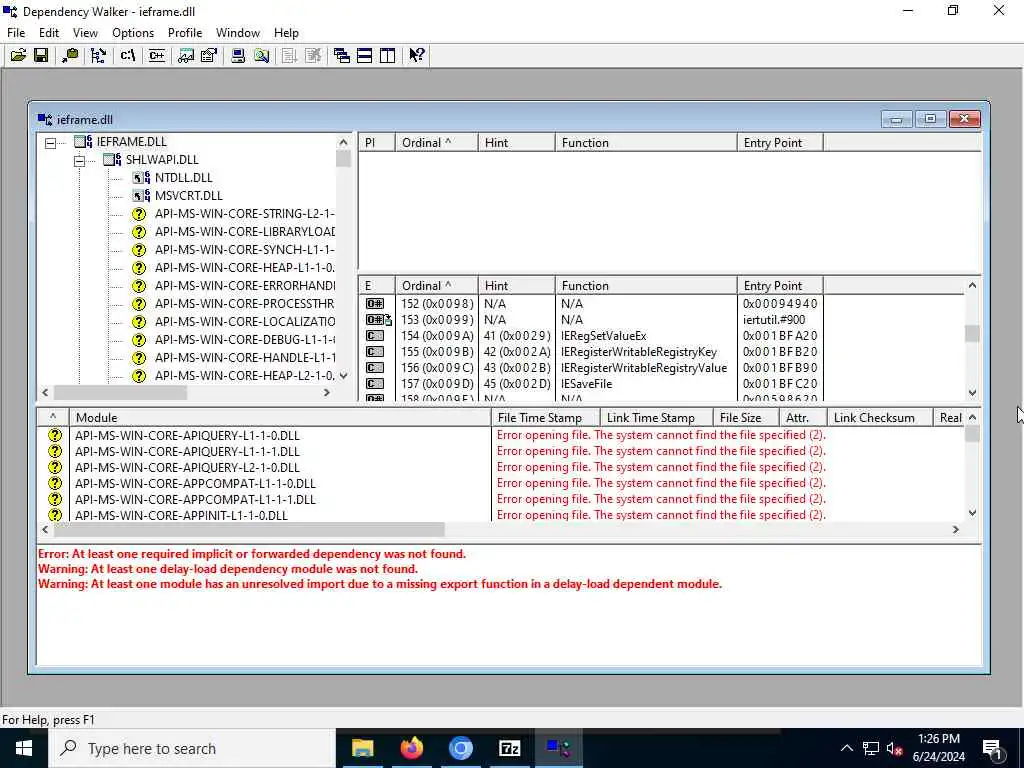Select API-MS-WIN-CORE-DEBUG-L1-1 tree item
The height and width of the screenshot is (768, 1024).
coord(244,340)
